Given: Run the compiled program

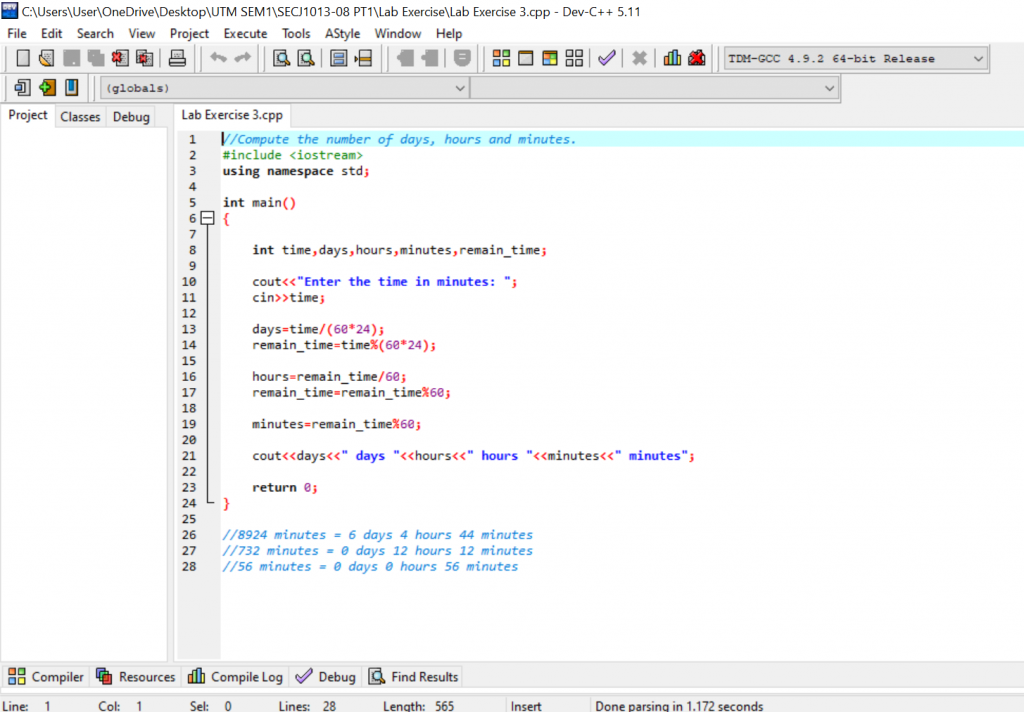Looking at the screenshot, I should point(526,57).
